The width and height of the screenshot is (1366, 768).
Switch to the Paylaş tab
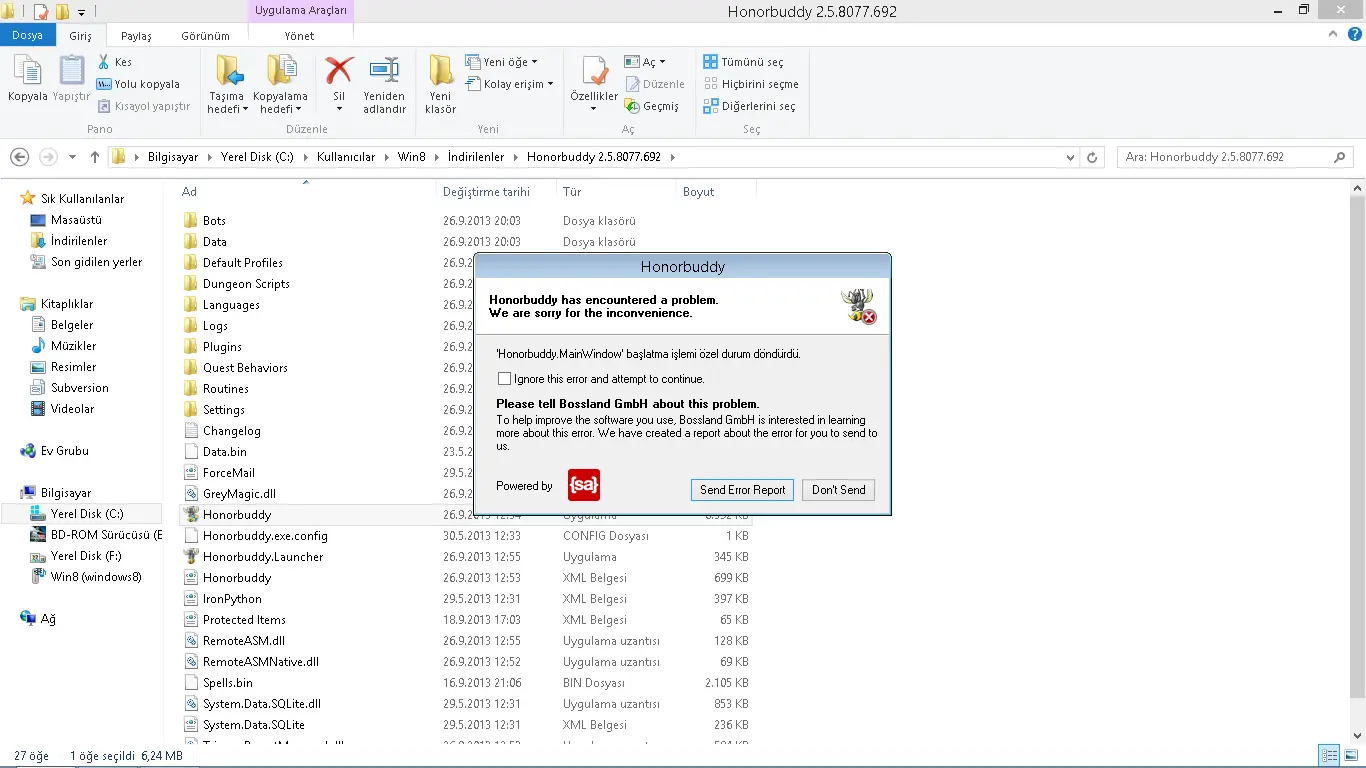pyautogui.click(x=136, y=35)
